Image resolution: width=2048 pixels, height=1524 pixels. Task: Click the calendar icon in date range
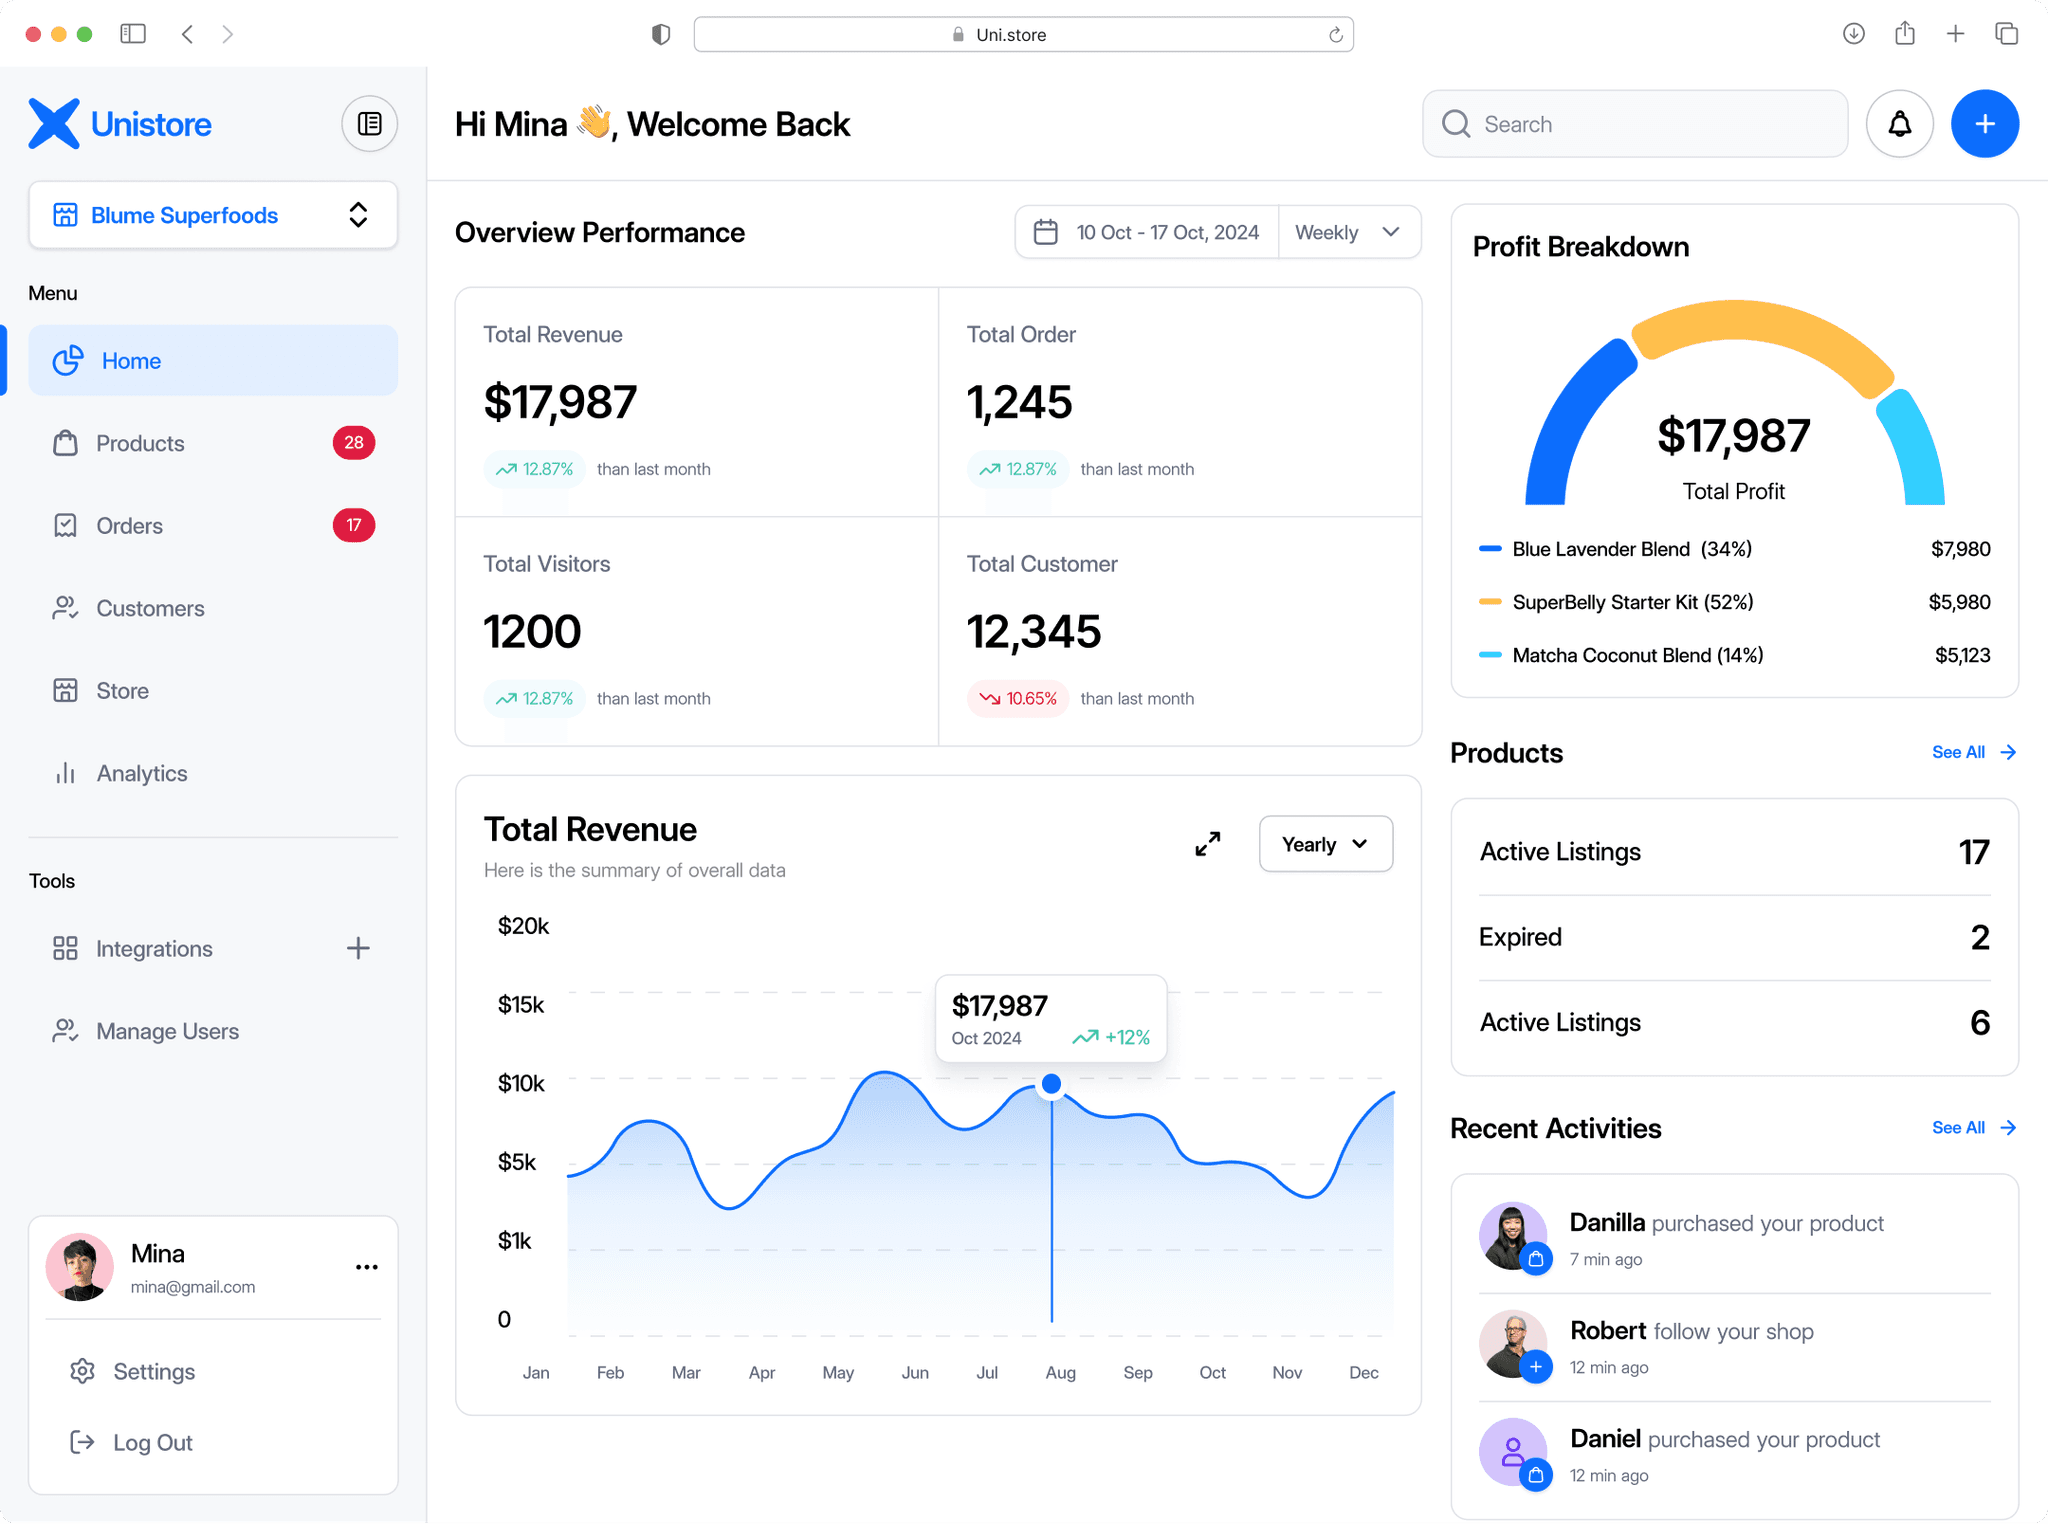click(1046, 232)
